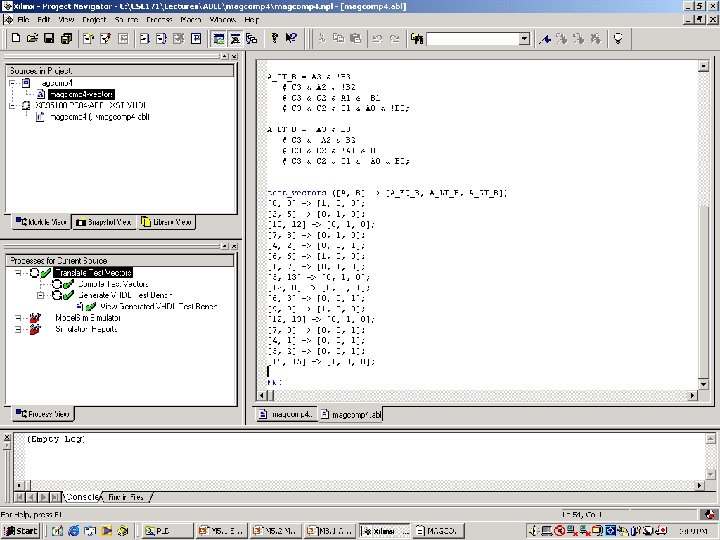Click editor horizontal scrollbar right arrow
This screenshot has width=720, height=540.
tap(692, 395)
